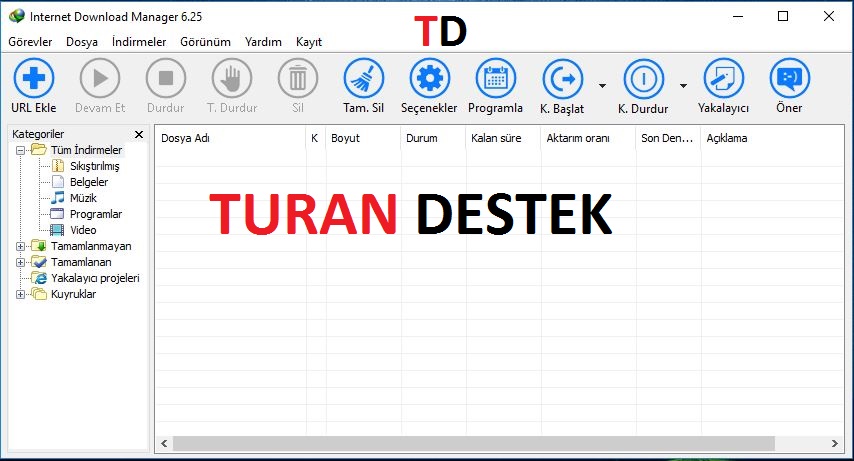Click the Tam. Sil broom icon

[364, 78]
